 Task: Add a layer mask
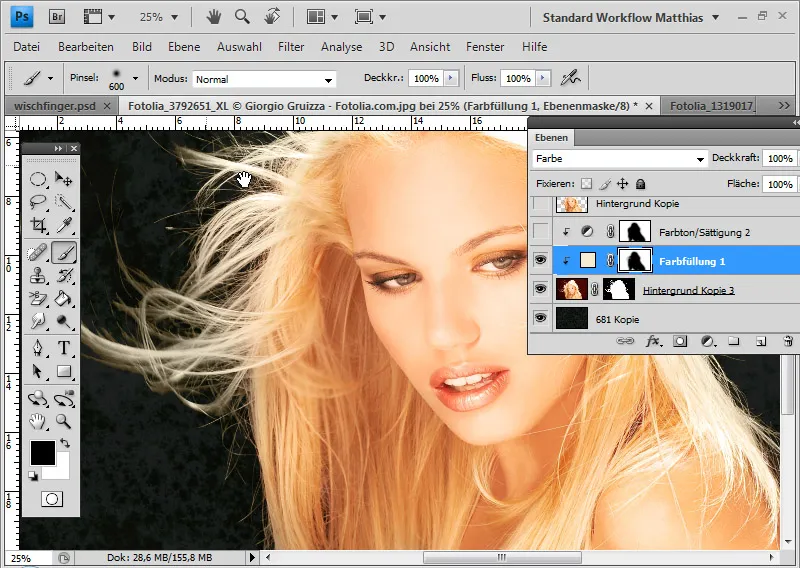point(680,341)
